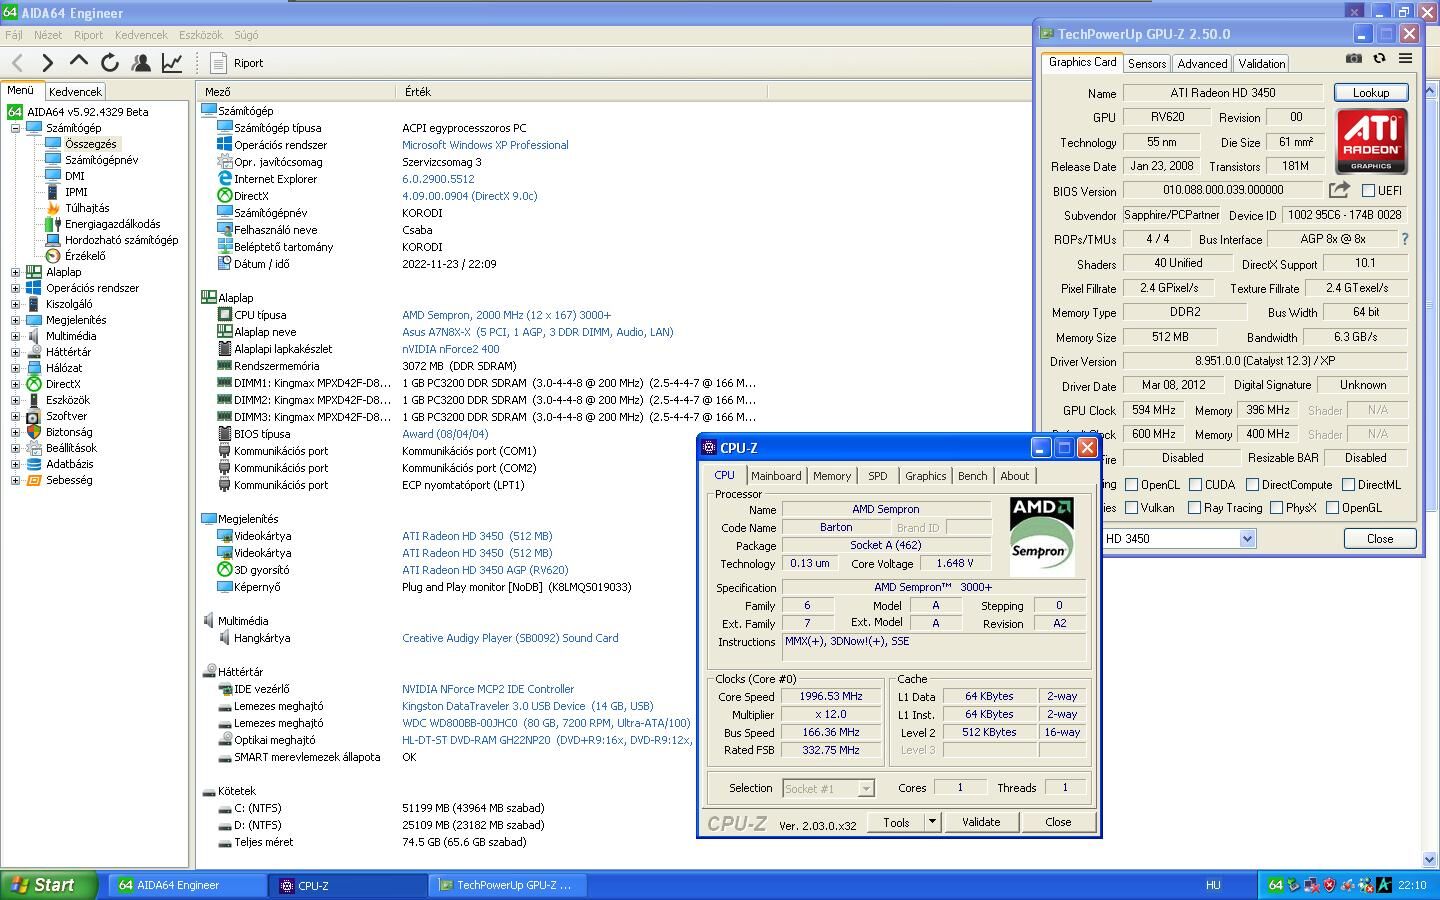This screenshot has width=1440, height=900.
Task: Save BIOS using export arrow icon
Action: tap(1339, 190)
